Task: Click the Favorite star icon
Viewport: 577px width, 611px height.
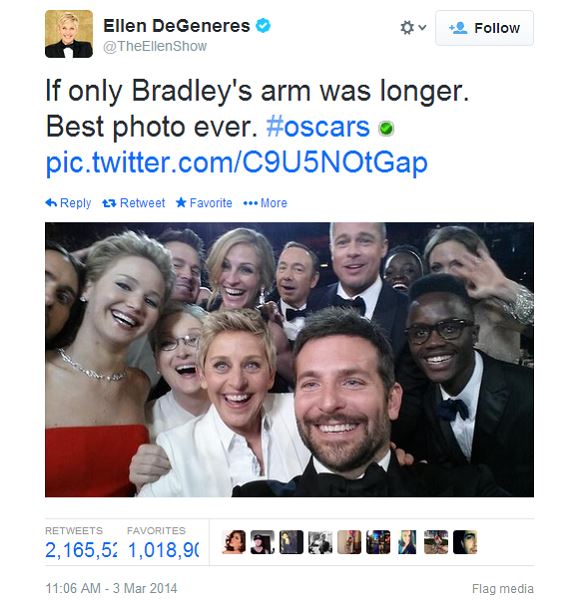Action: (x=181, y=202)
